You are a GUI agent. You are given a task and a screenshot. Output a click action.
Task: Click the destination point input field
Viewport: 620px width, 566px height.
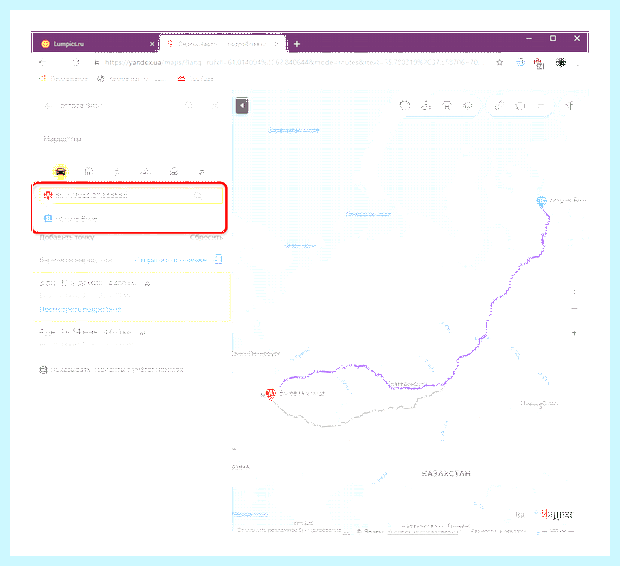130,218
